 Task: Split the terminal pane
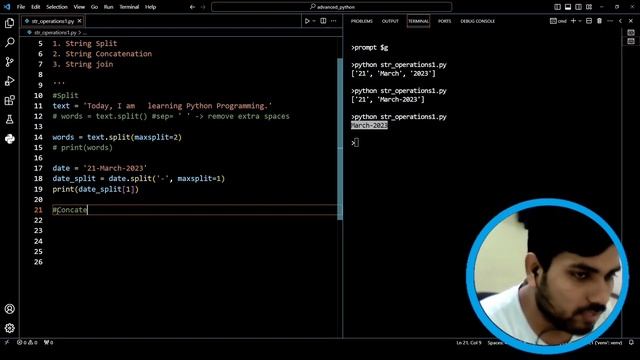pos(589,21)
